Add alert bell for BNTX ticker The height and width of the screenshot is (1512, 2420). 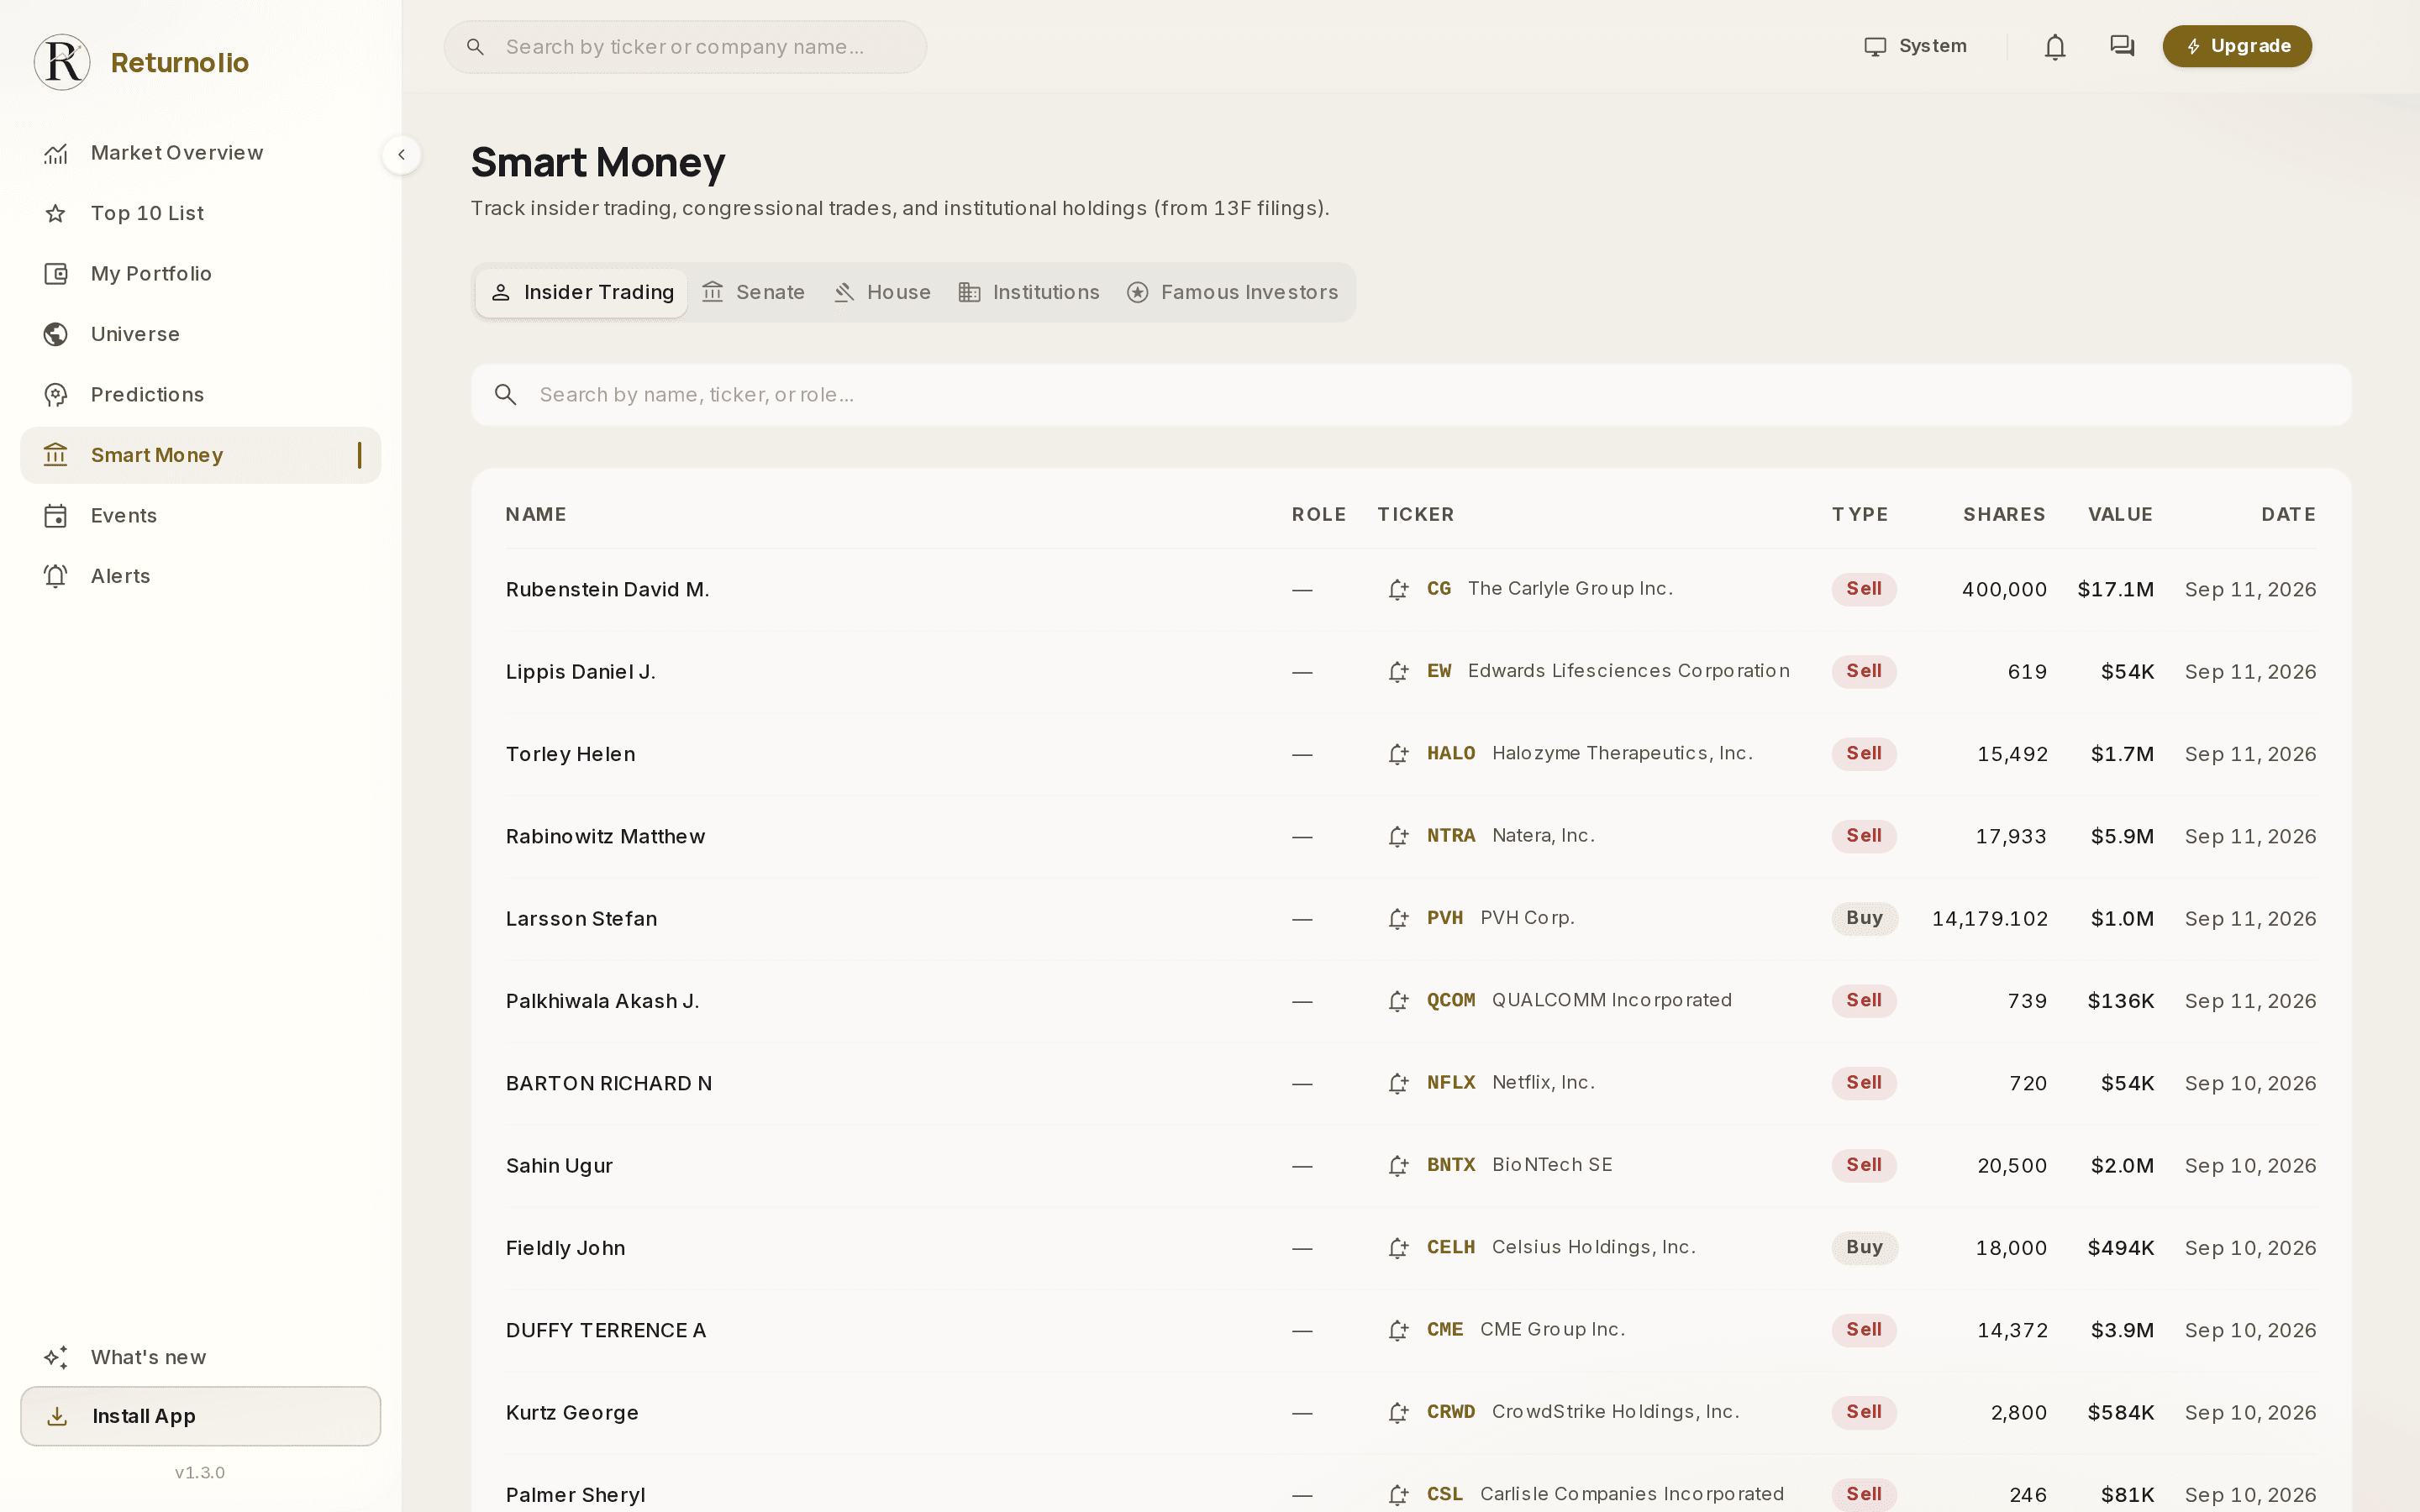(x=1398, y=1166)
